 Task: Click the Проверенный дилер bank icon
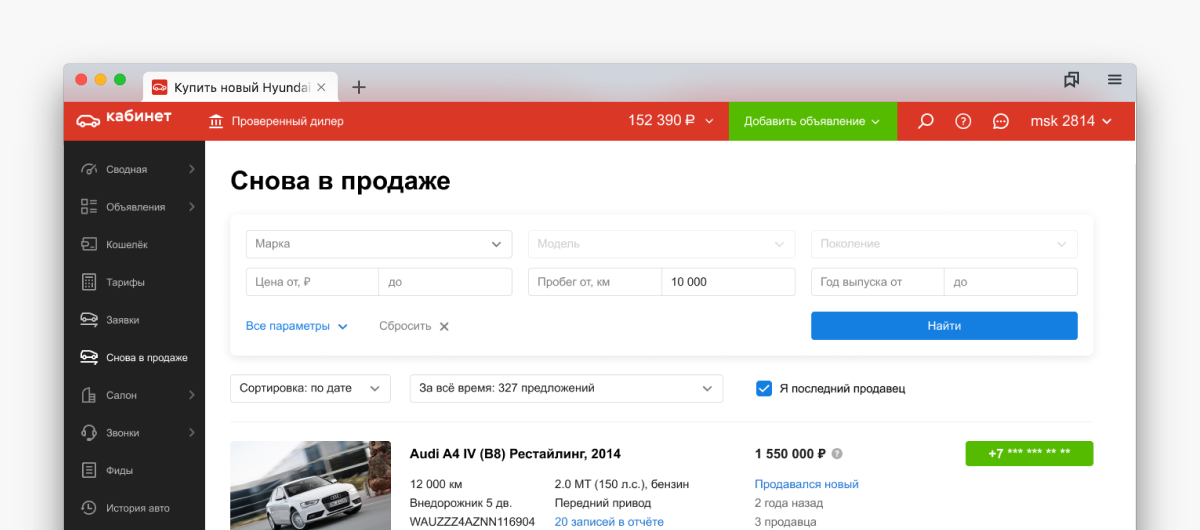216,121
